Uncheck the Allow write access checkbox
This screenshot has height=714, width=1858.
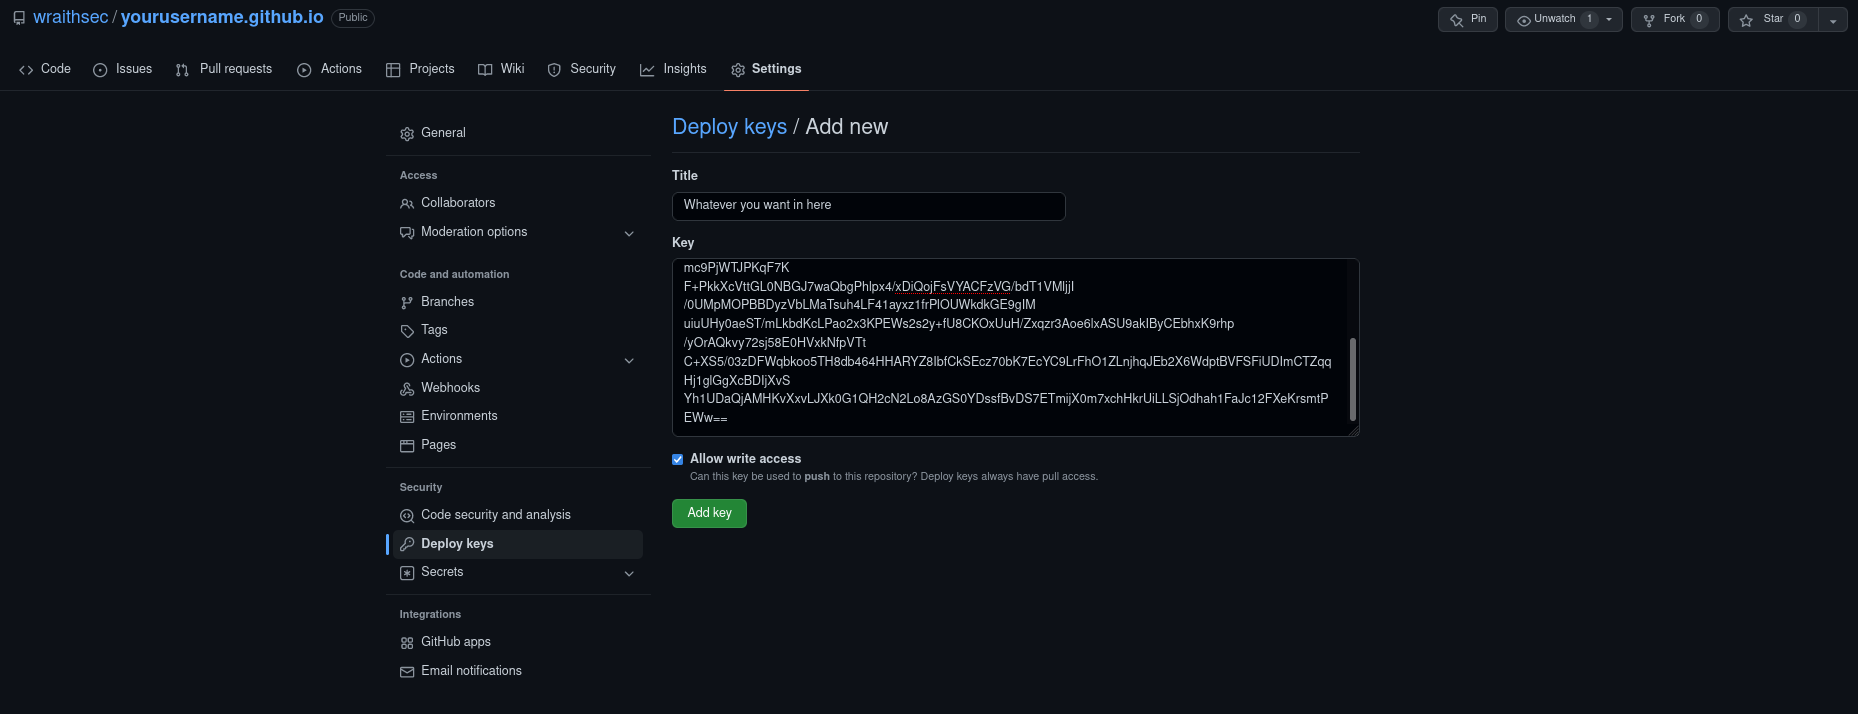coord(678,460)
